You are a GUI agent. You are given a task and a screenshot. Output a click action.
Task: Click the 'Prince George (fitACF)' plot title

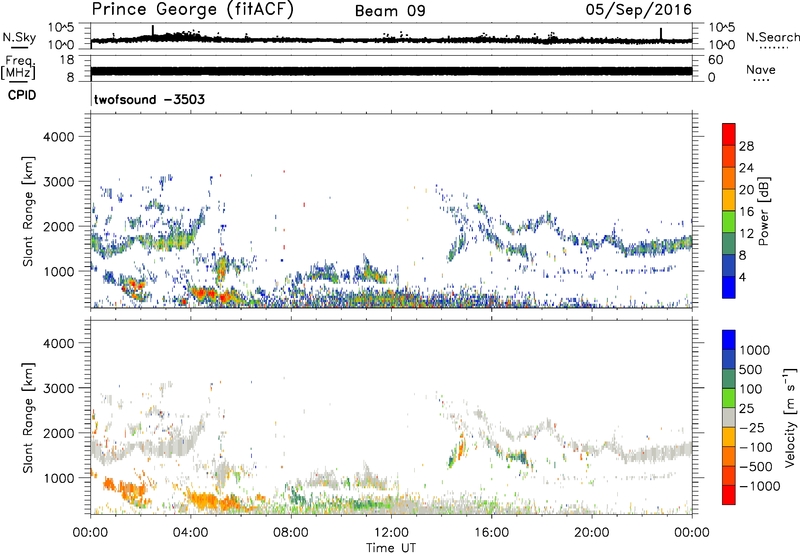pos(193,10)
